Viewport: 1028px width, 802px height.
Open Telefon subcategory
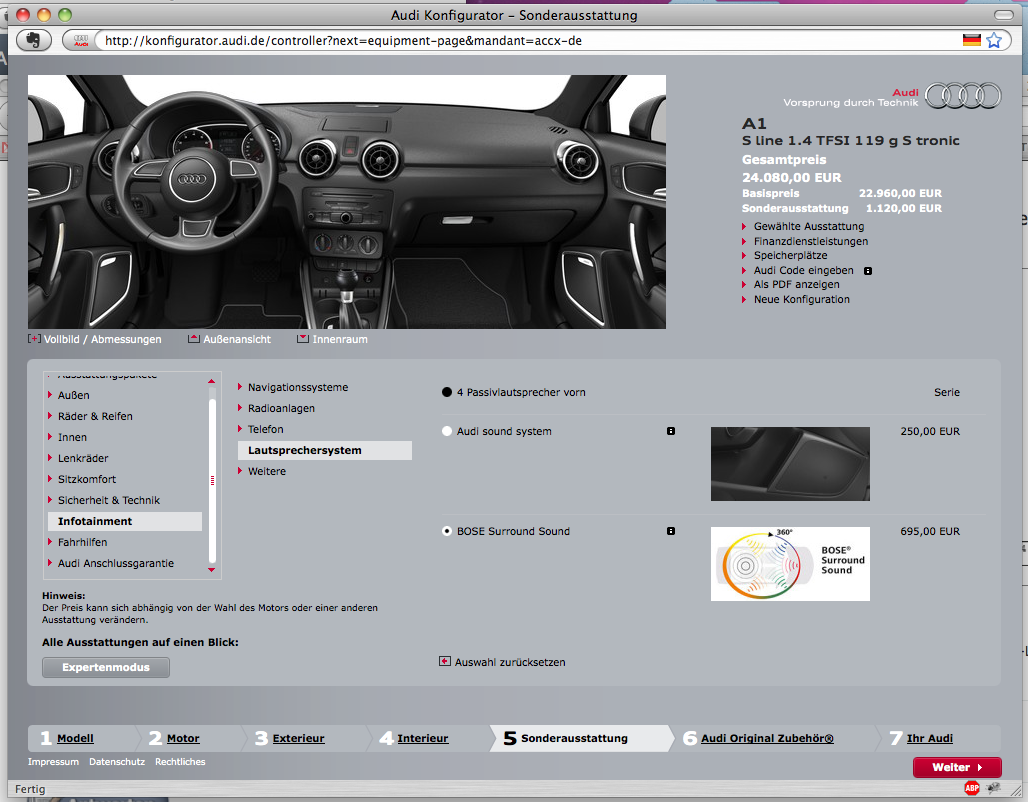pyautogui.click(x=266, y=430)
